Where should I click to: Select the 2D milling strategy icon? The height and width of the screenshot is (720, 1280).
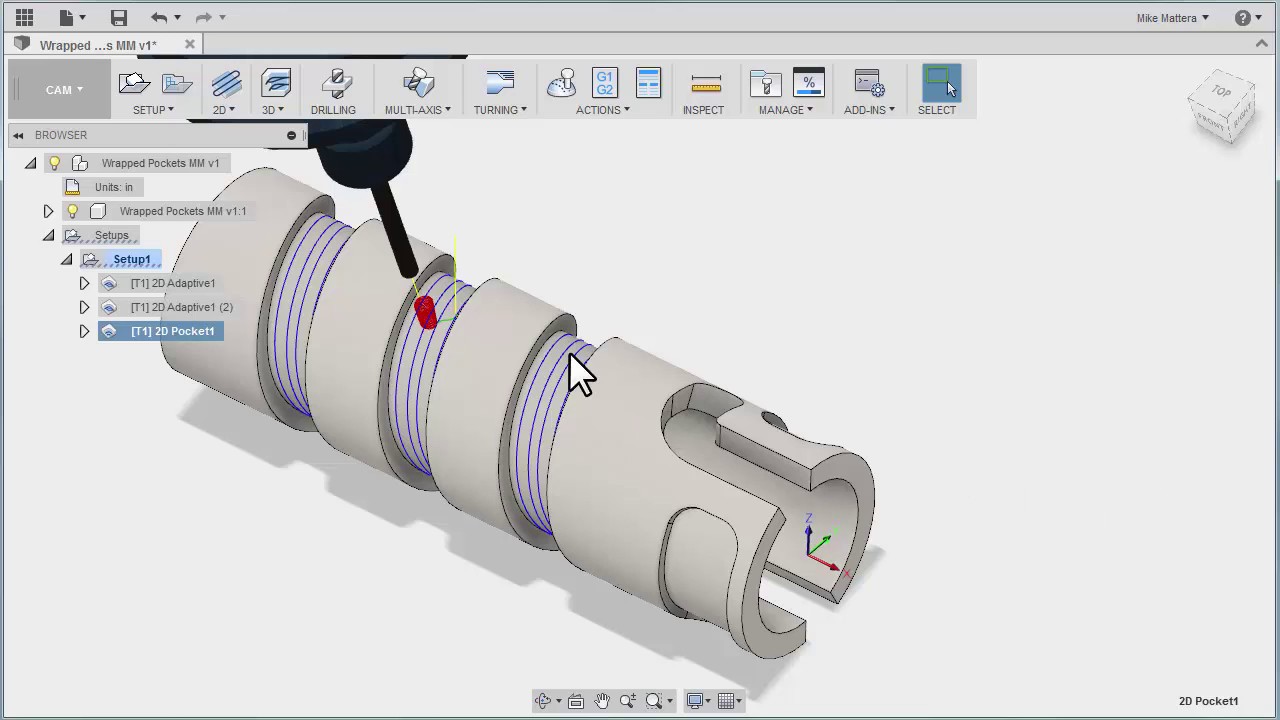click(226, 84)
